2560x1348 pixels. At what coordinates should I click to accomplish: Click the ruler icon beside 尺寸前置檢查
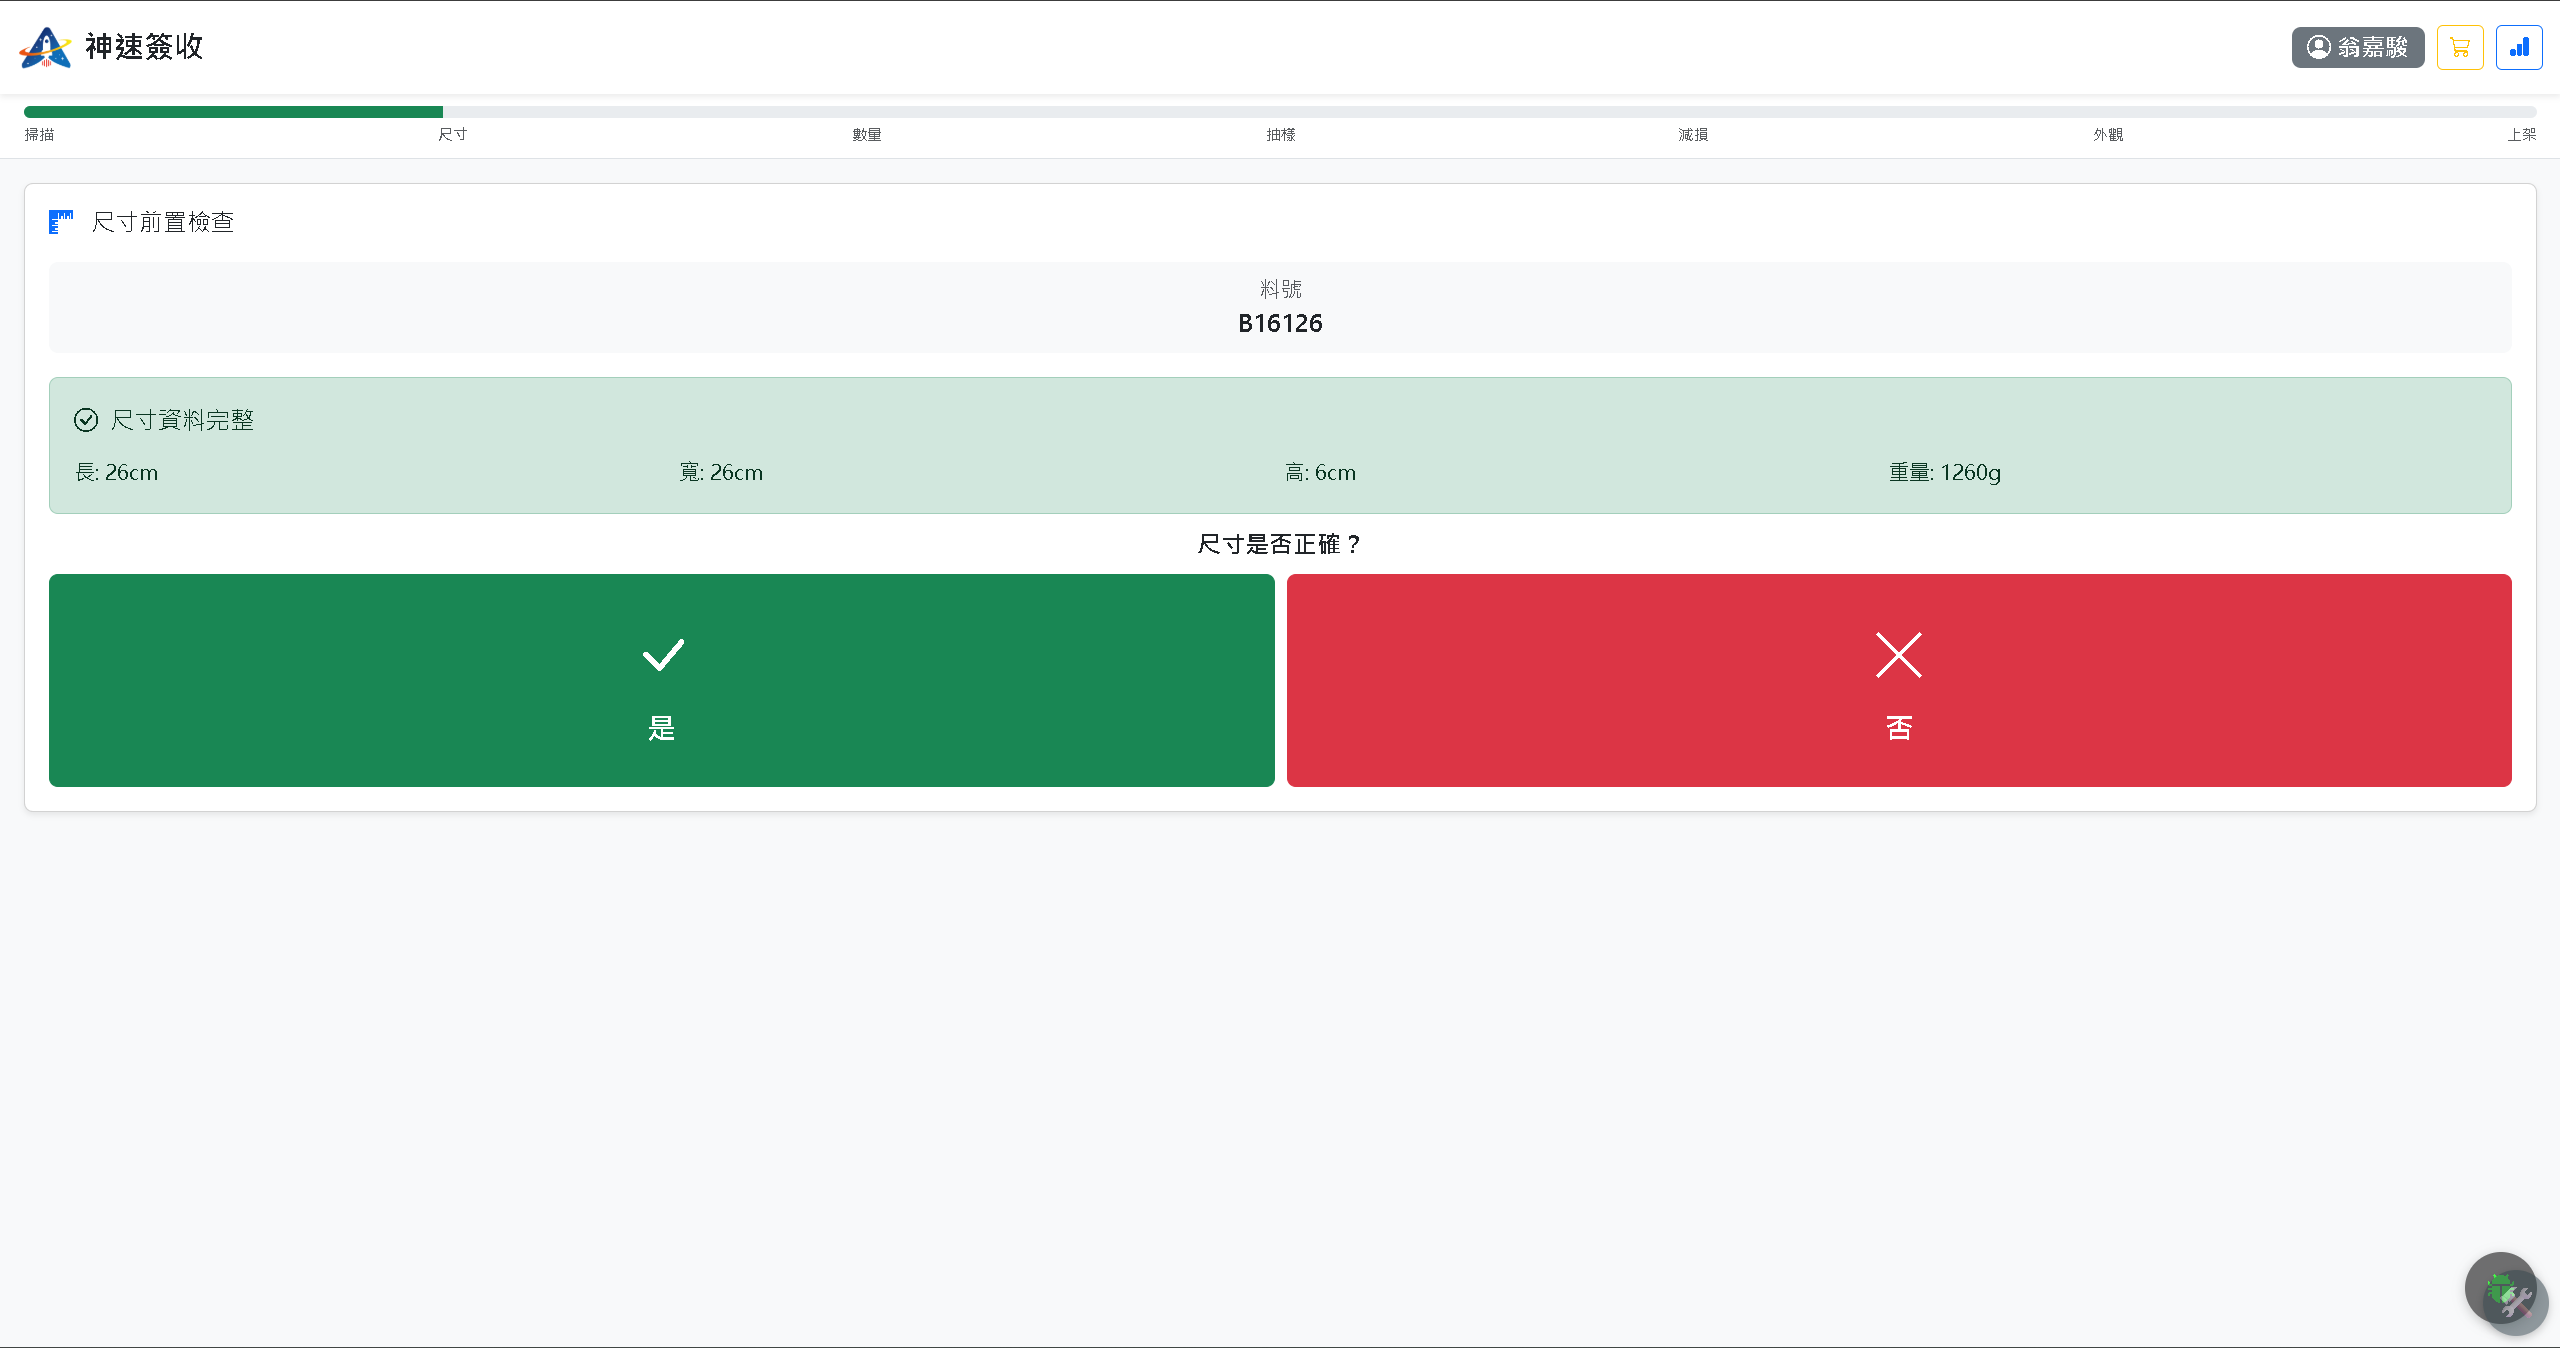coord(61,221)
